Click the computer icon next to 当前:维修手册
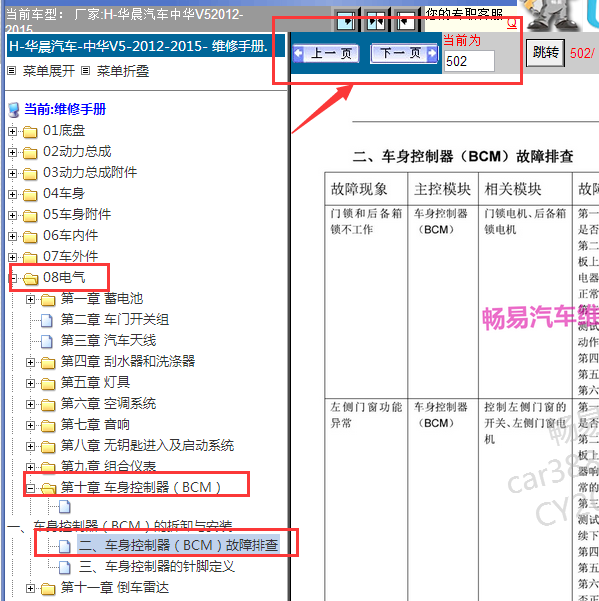 click(x=14, y=110)
